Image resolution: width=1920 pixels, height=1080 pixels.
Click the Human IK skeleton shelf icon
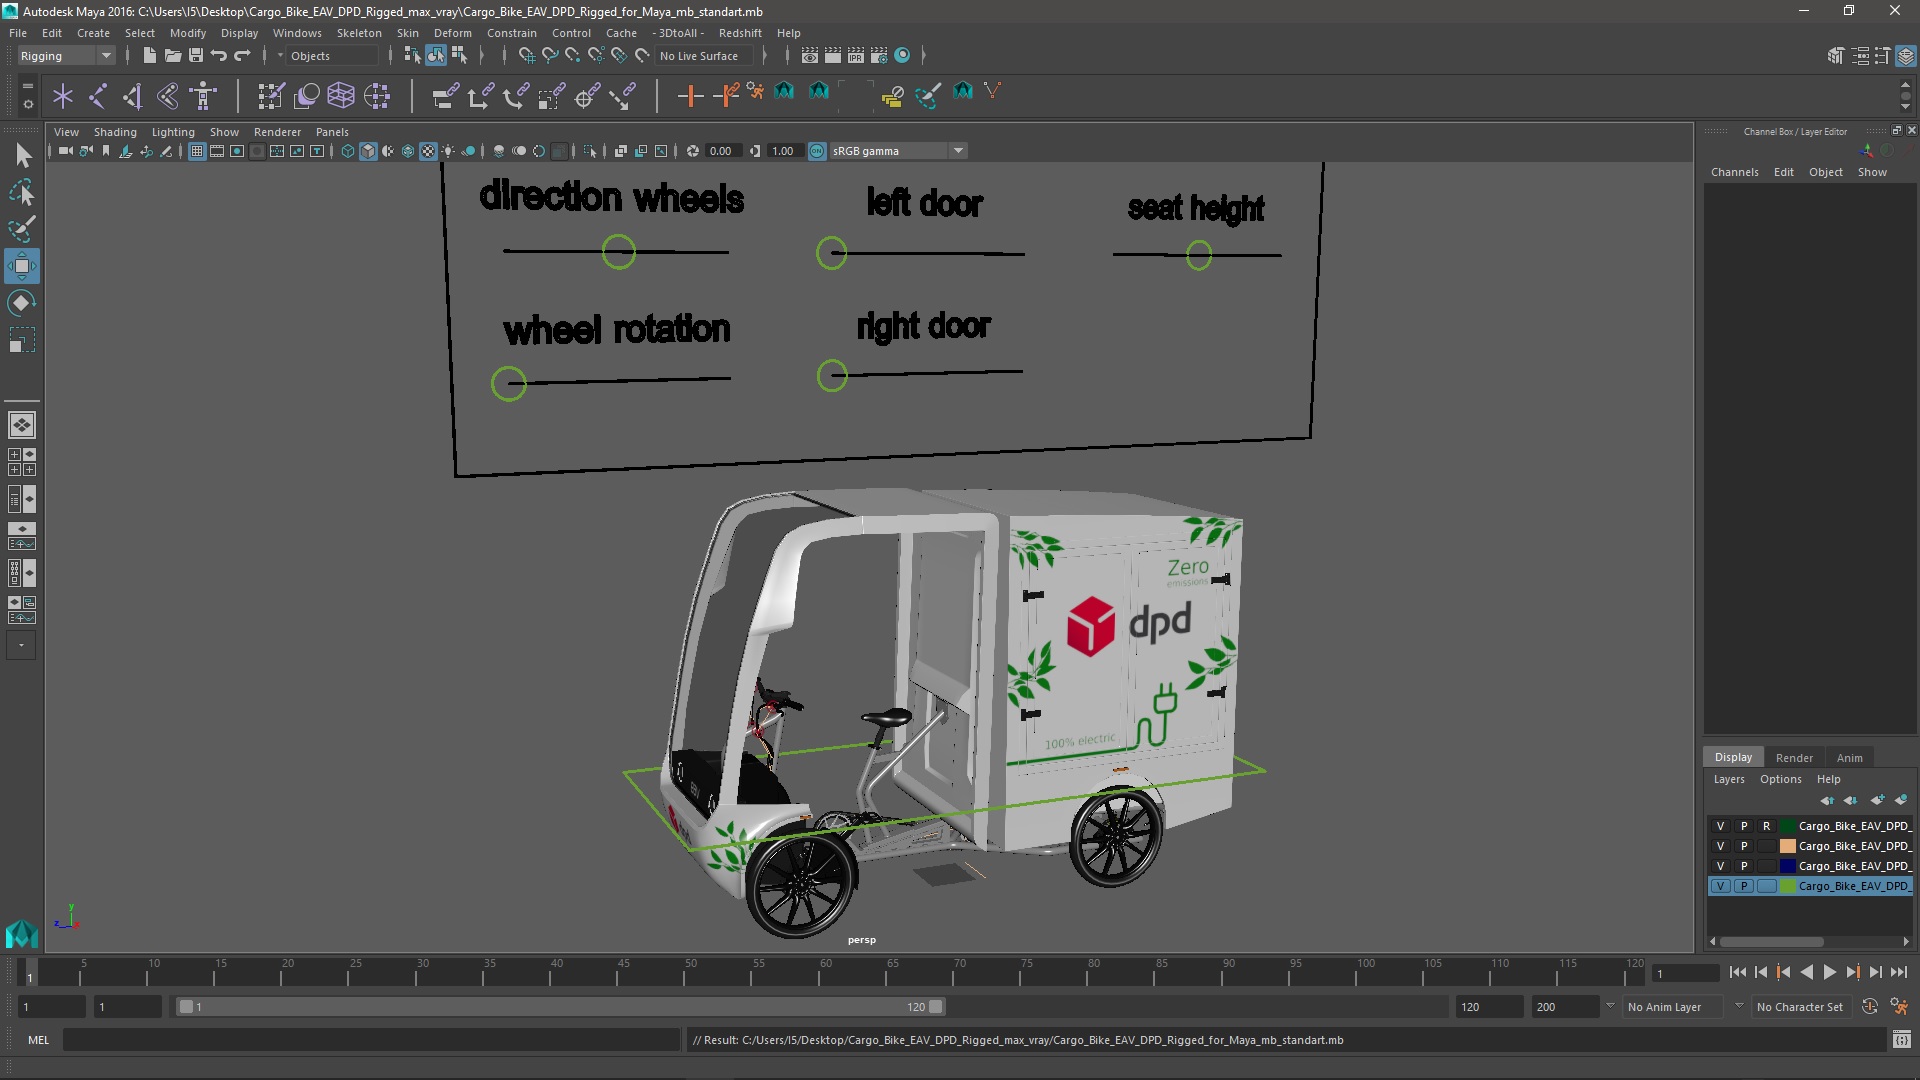pyautogui.click(x=203, y=96)
